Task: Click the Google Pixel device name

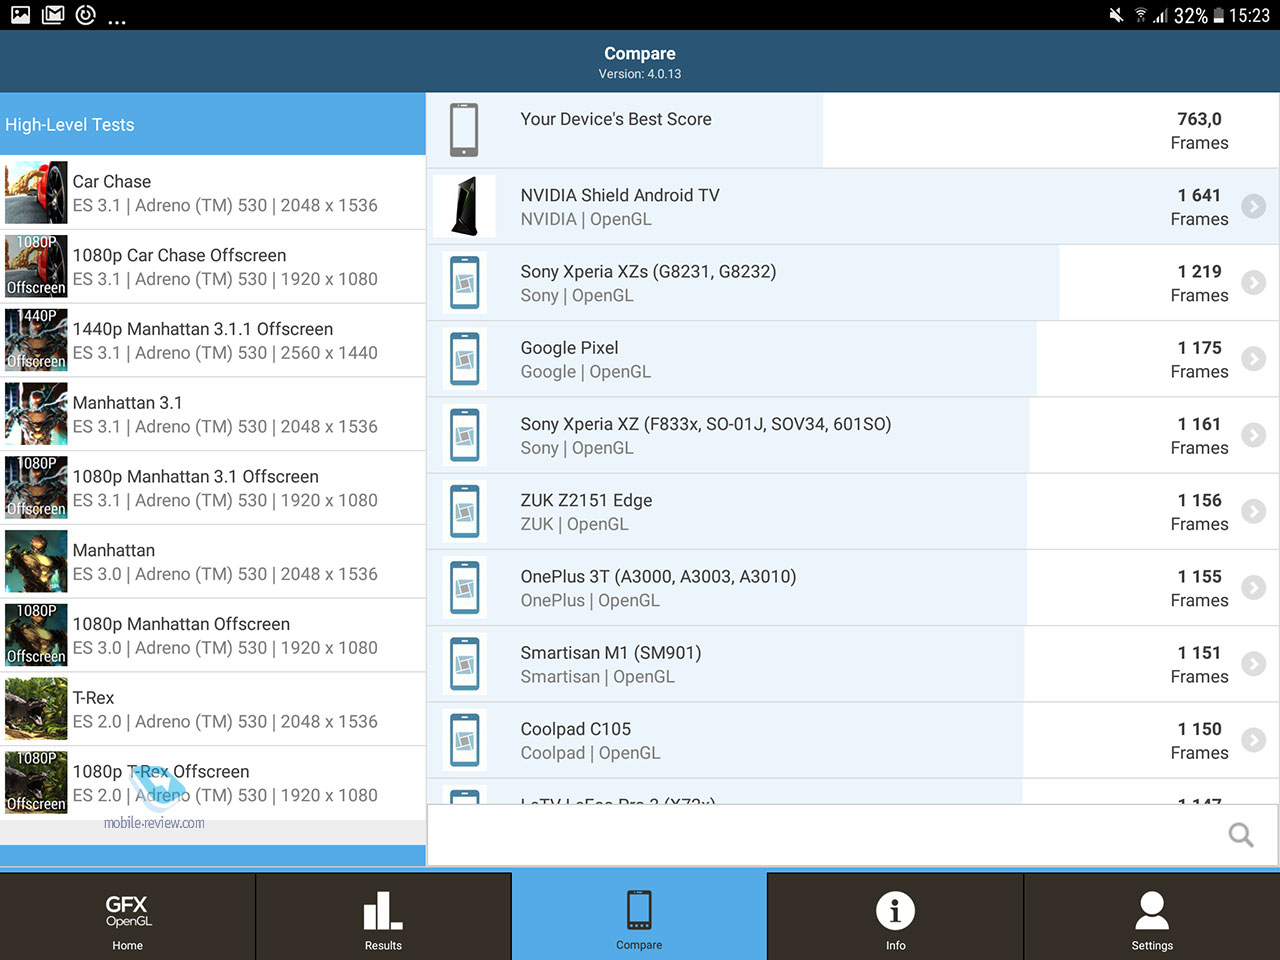Action: click(x=569, y=347)
